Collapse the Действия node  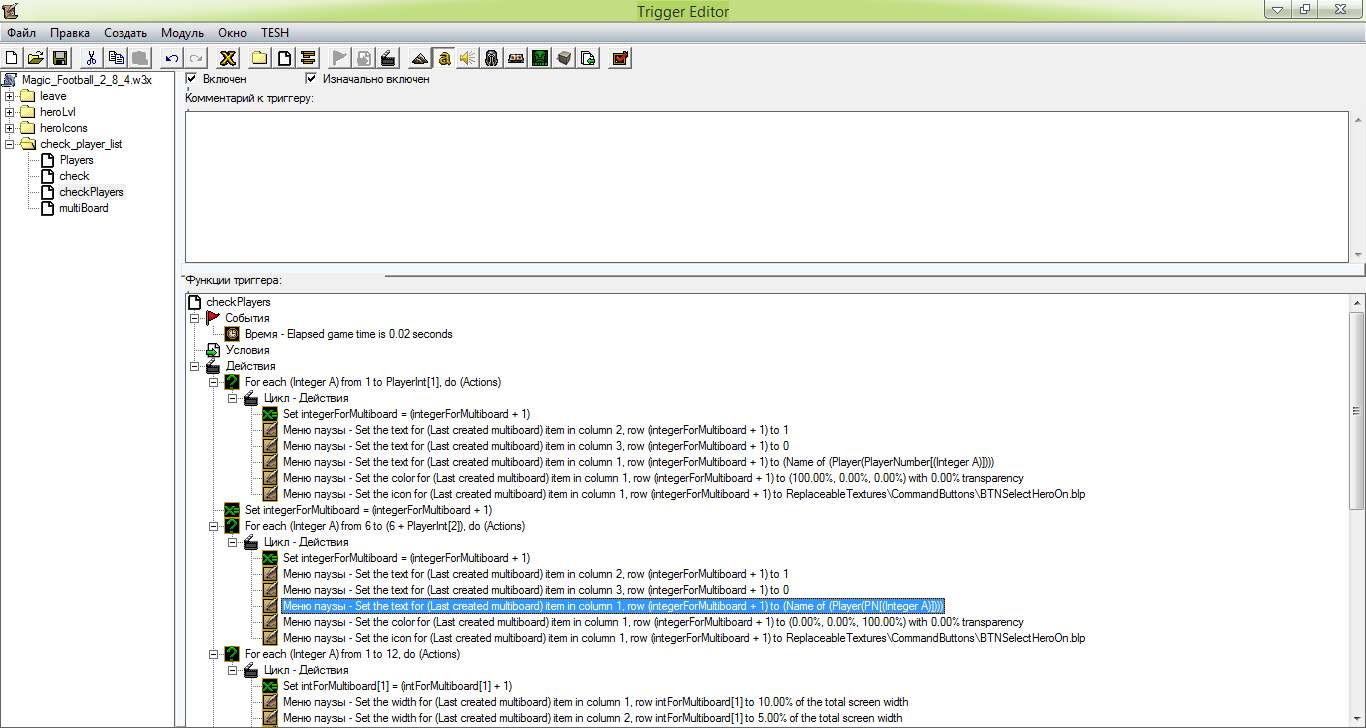tap(195, 366)
